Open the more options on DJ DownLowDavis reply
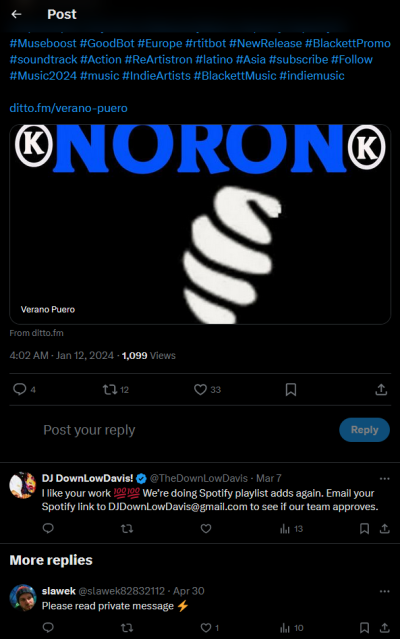Viewport: 400px width, 639px height. 385,478
